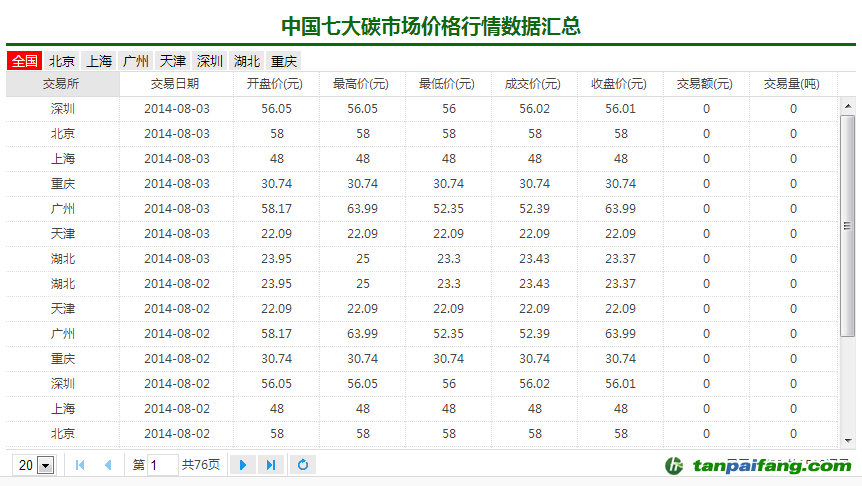The image size is (862, 486).
Task: Go to the previous page arrow
Action: 108,465
